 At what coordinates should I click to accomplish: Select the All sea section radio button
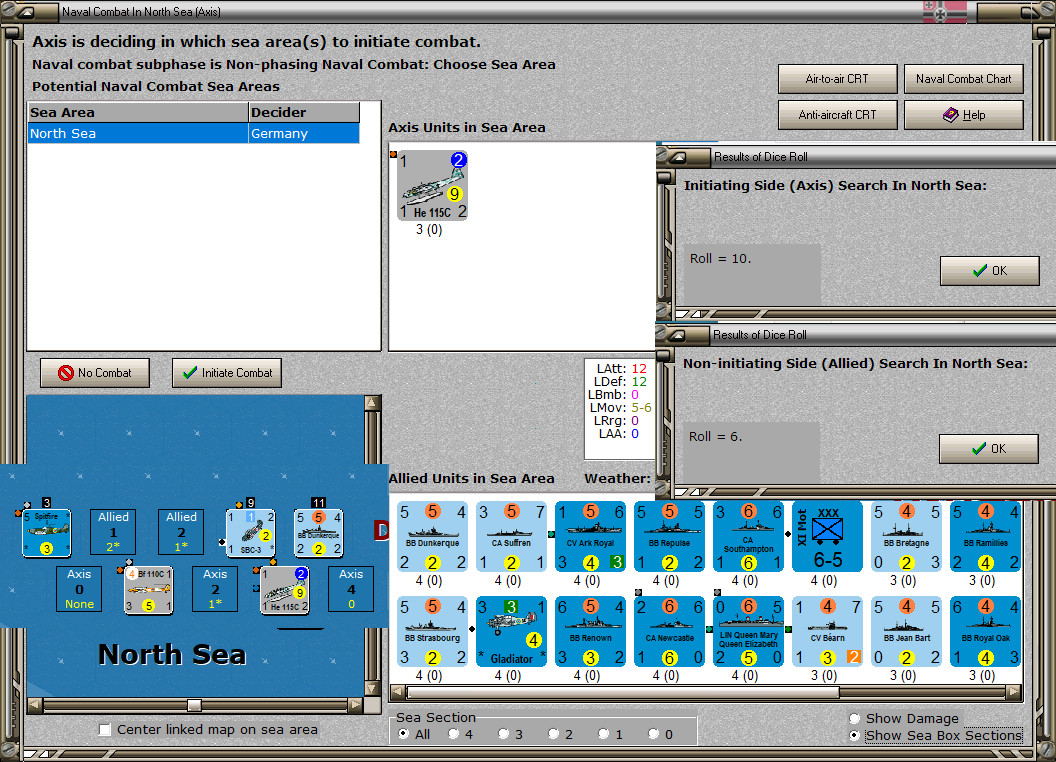403,734
